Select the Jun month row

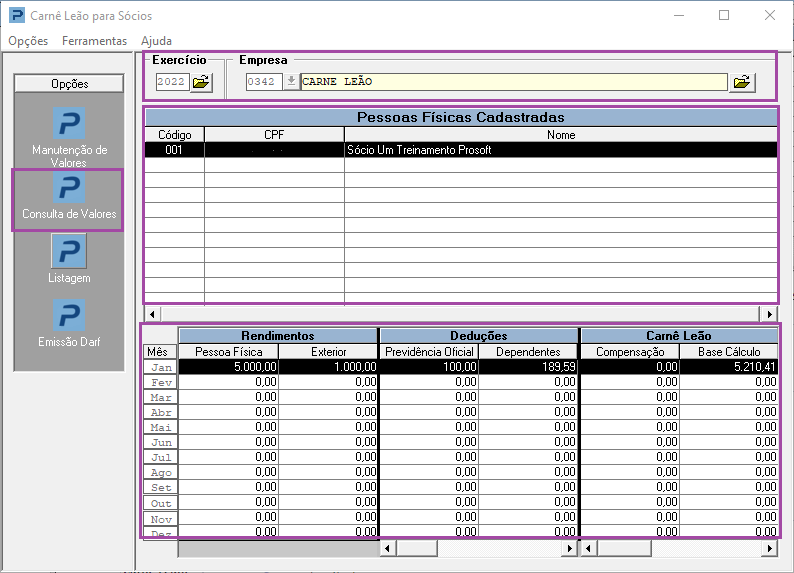(161, 442)
